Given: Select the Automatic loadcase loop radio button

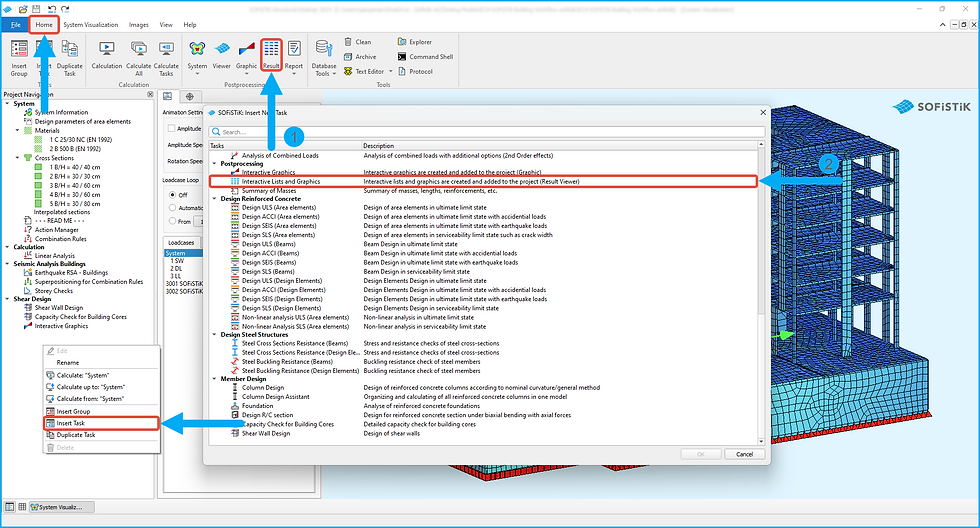Looking at the screenshot, I should (x=172, y=208).
